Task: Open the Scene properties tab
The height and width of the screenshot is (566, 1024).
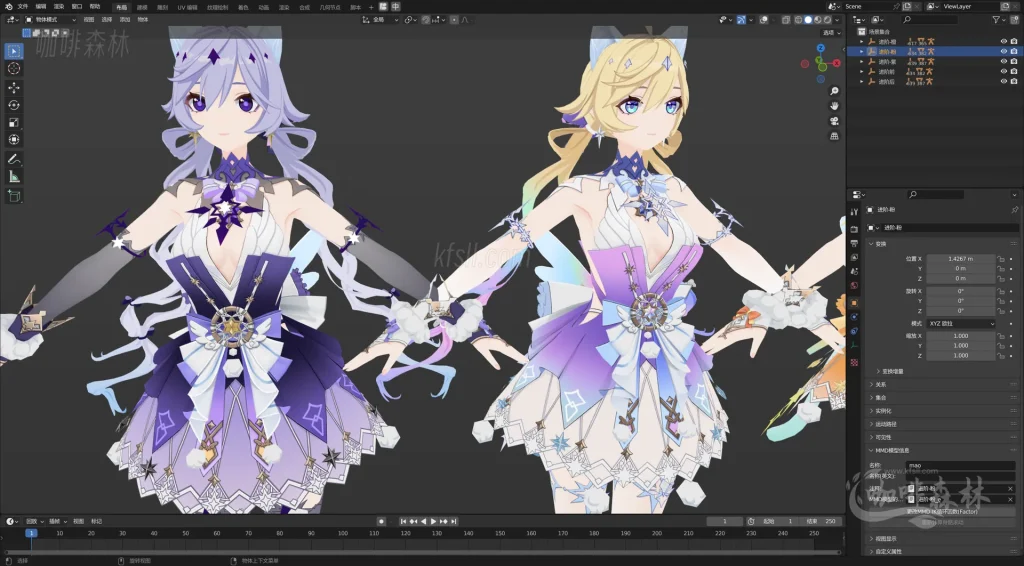Action: tap(854, 271)
